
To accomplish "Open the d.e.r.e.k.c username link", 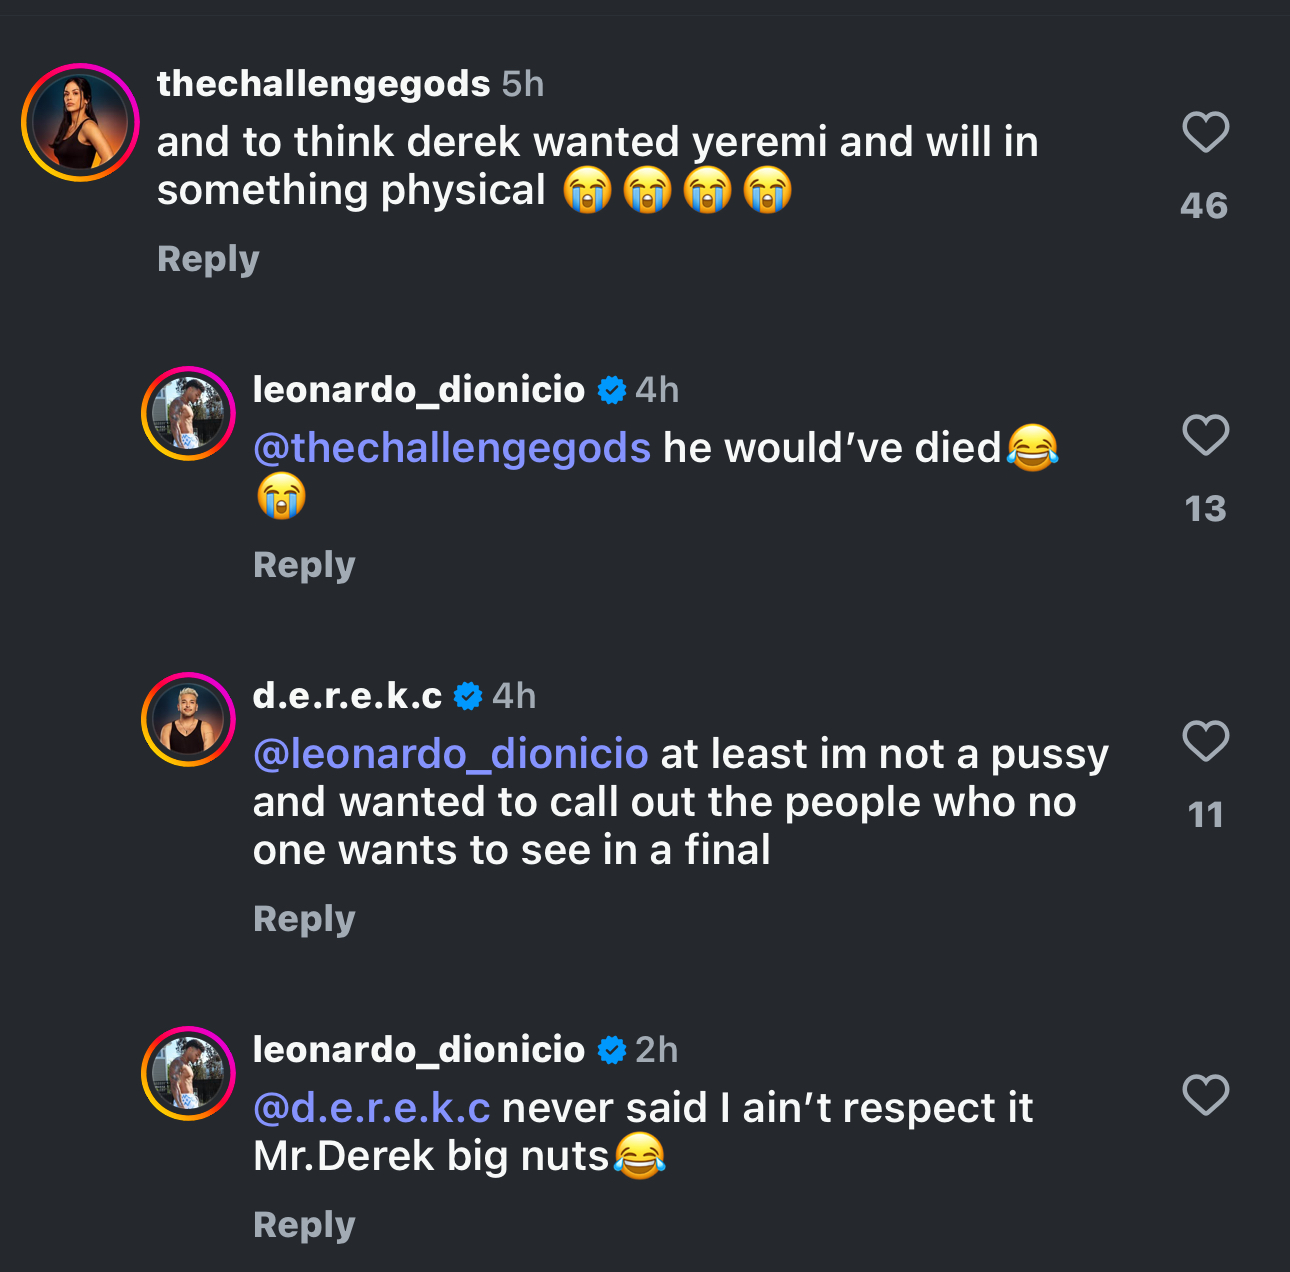I will pos(347,695).
